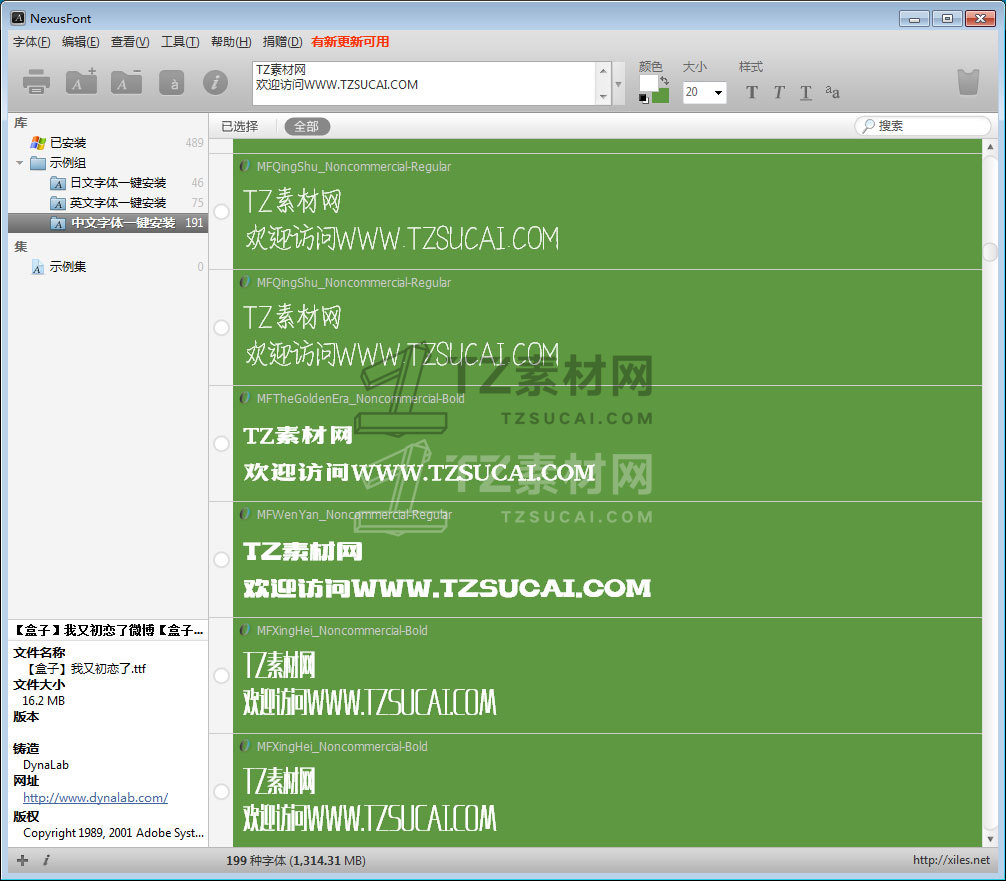Click the 199 种字体 status bar text
The width and height of the screenshot is (1006, 881).
296,860
